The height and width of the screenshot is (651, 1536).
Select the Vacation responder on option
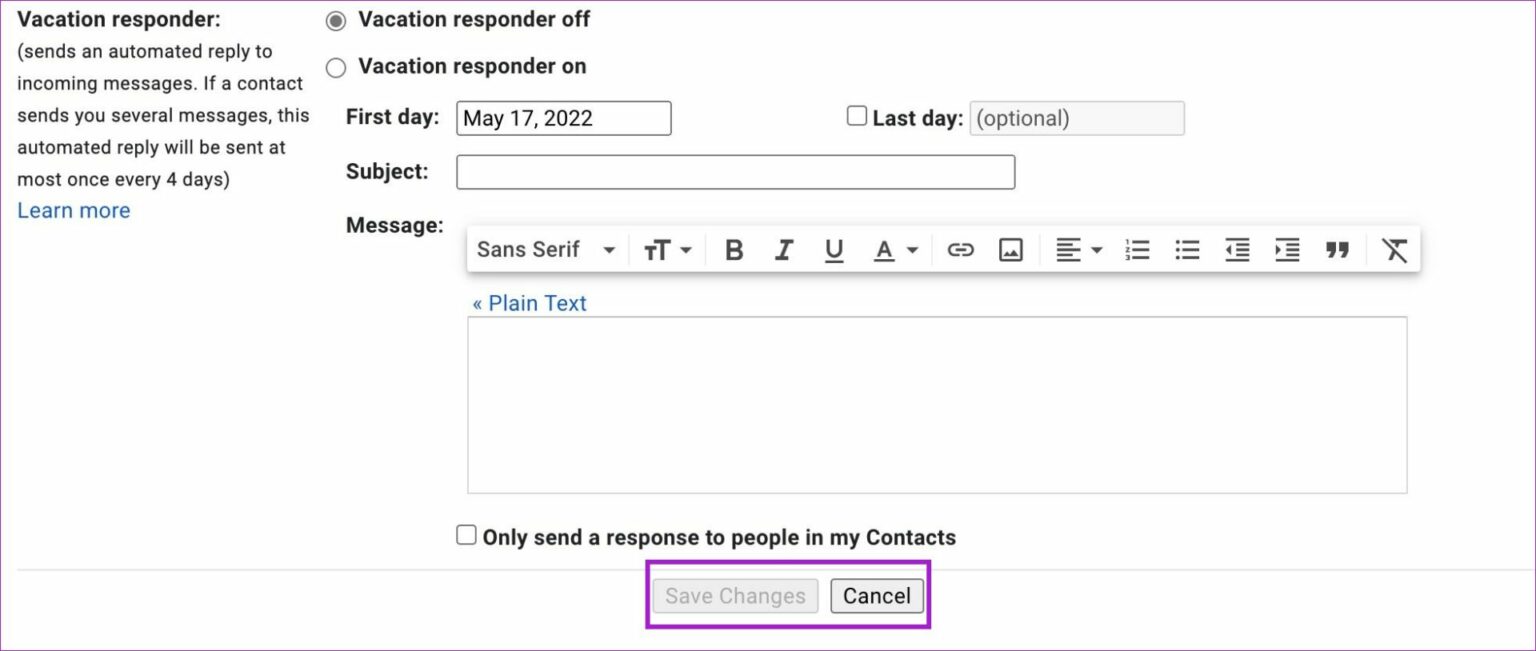(x=335, y=67)
